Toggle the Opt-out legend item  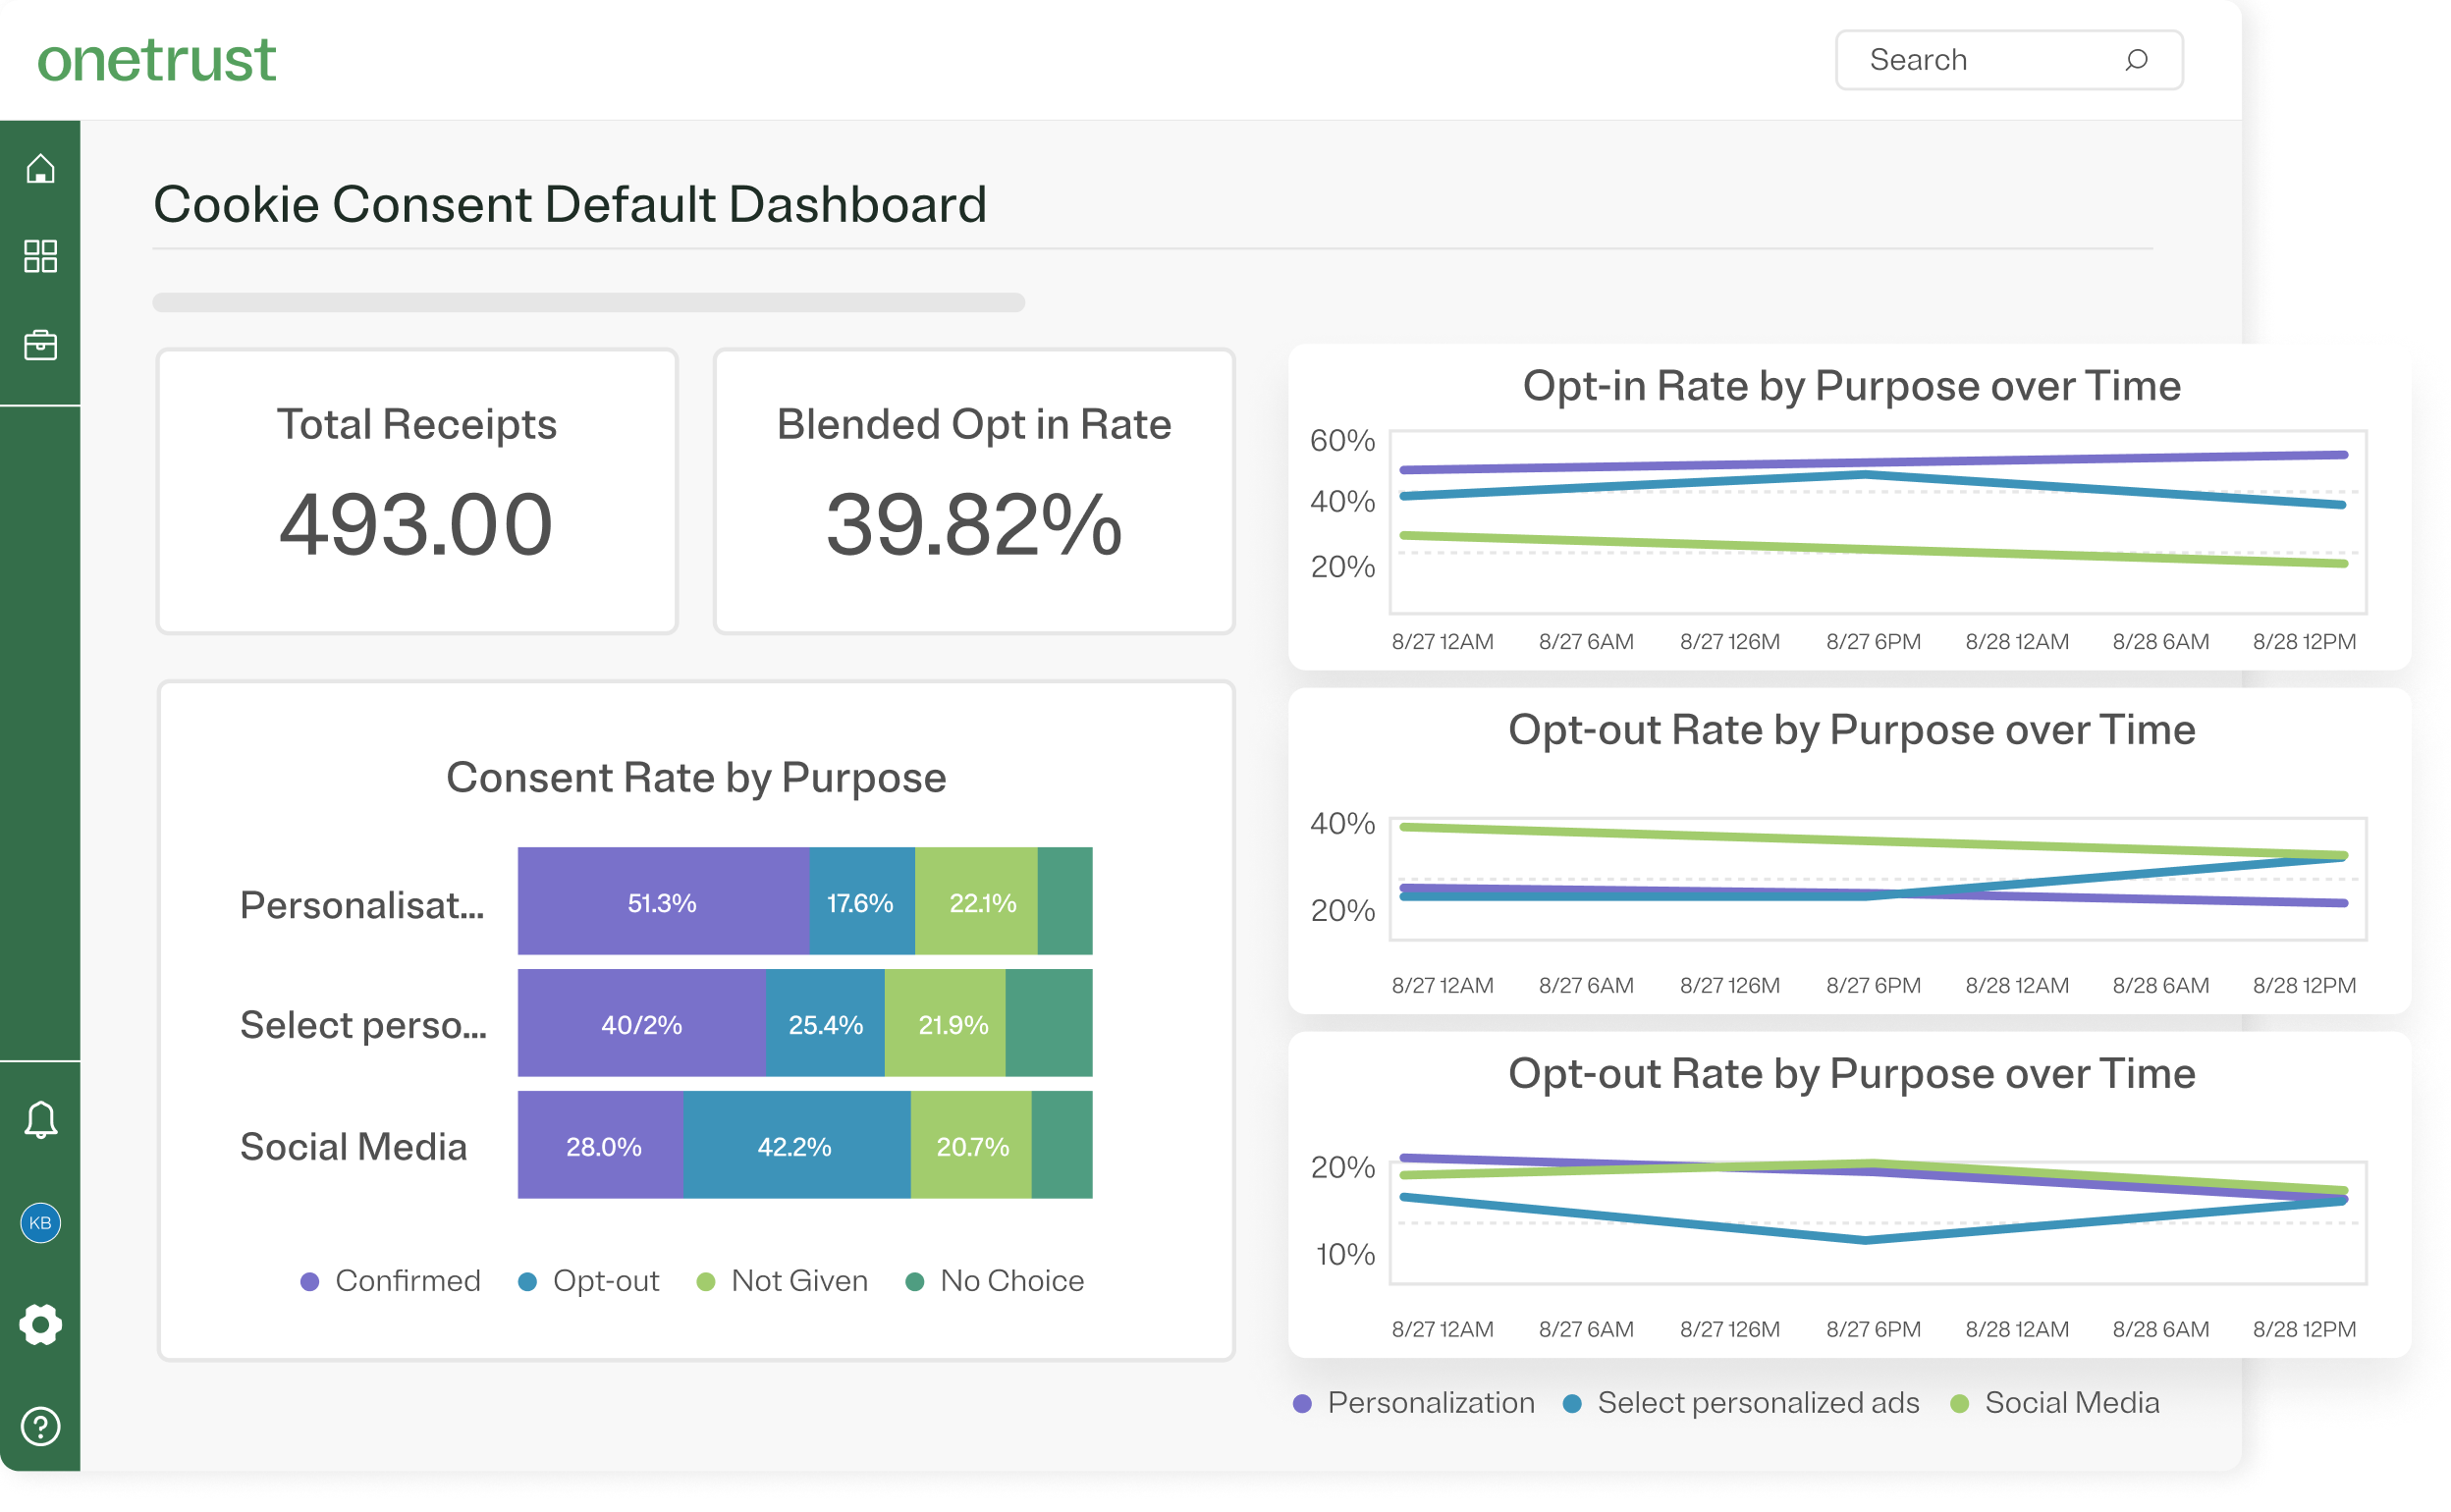coord(589,1281)
